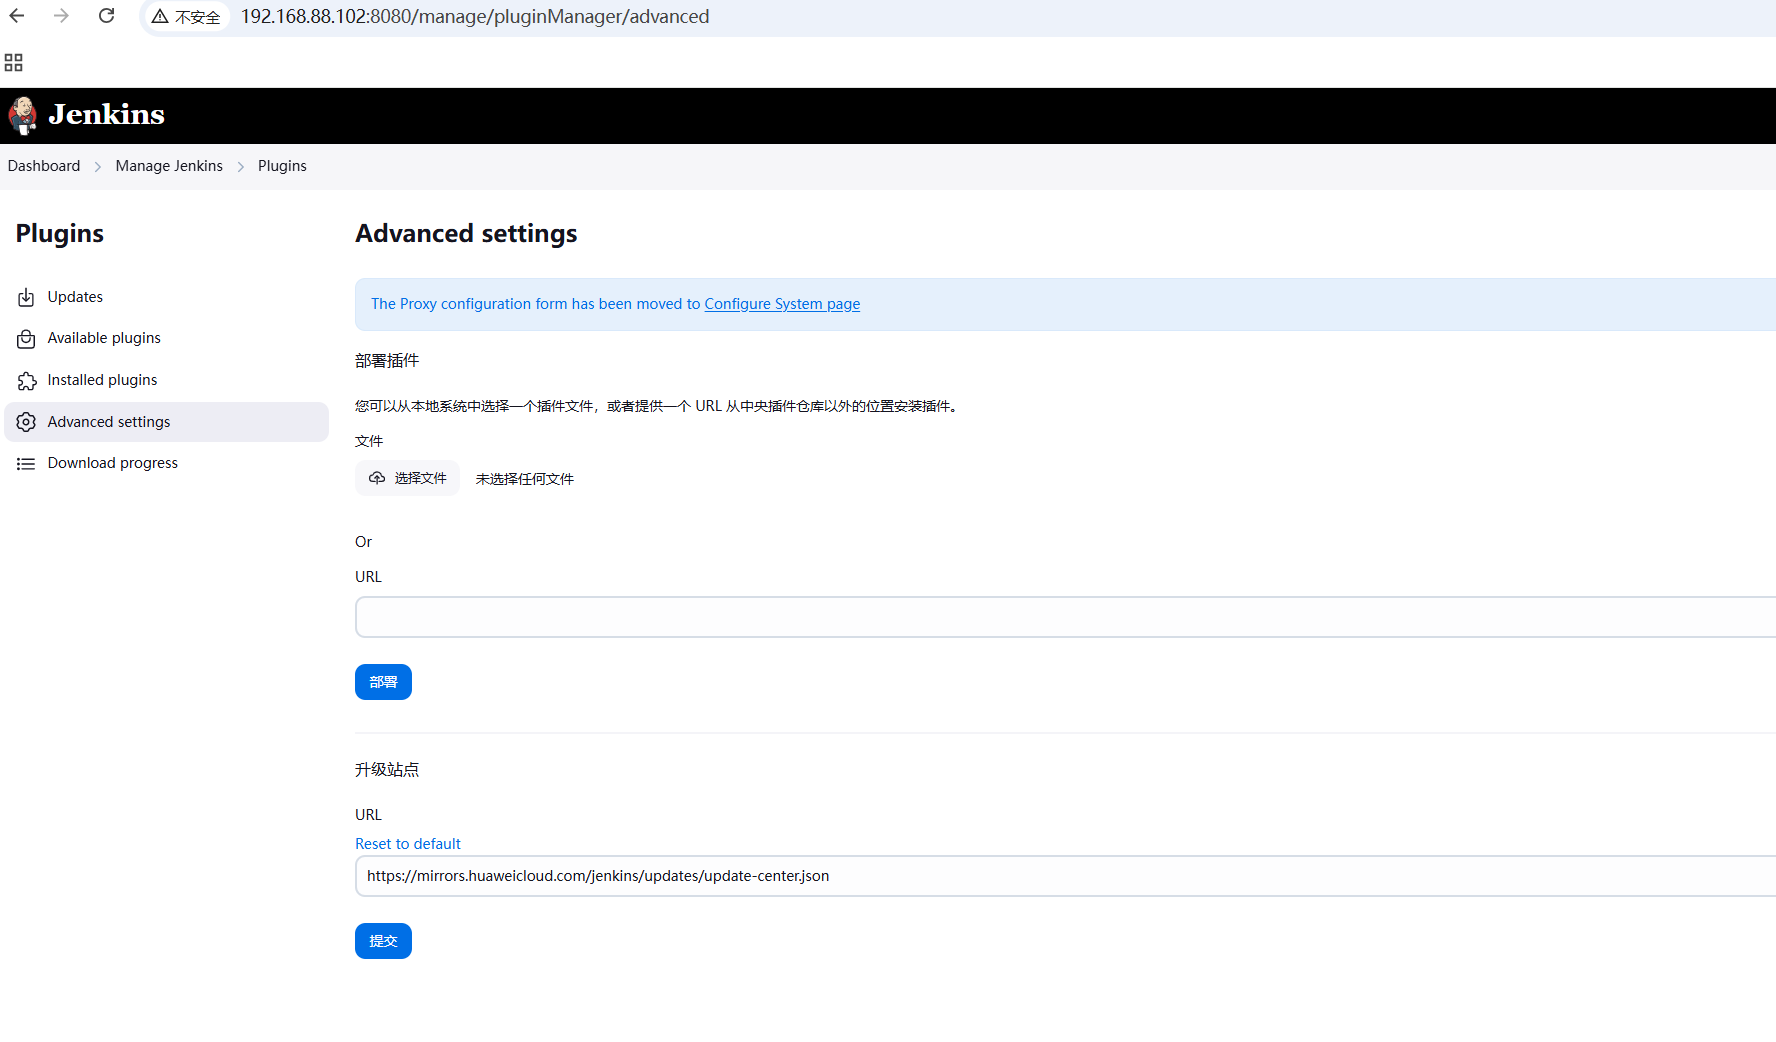1776x1042 pixels.
Task: Click the address bar URL text
Action: (475, 16)
